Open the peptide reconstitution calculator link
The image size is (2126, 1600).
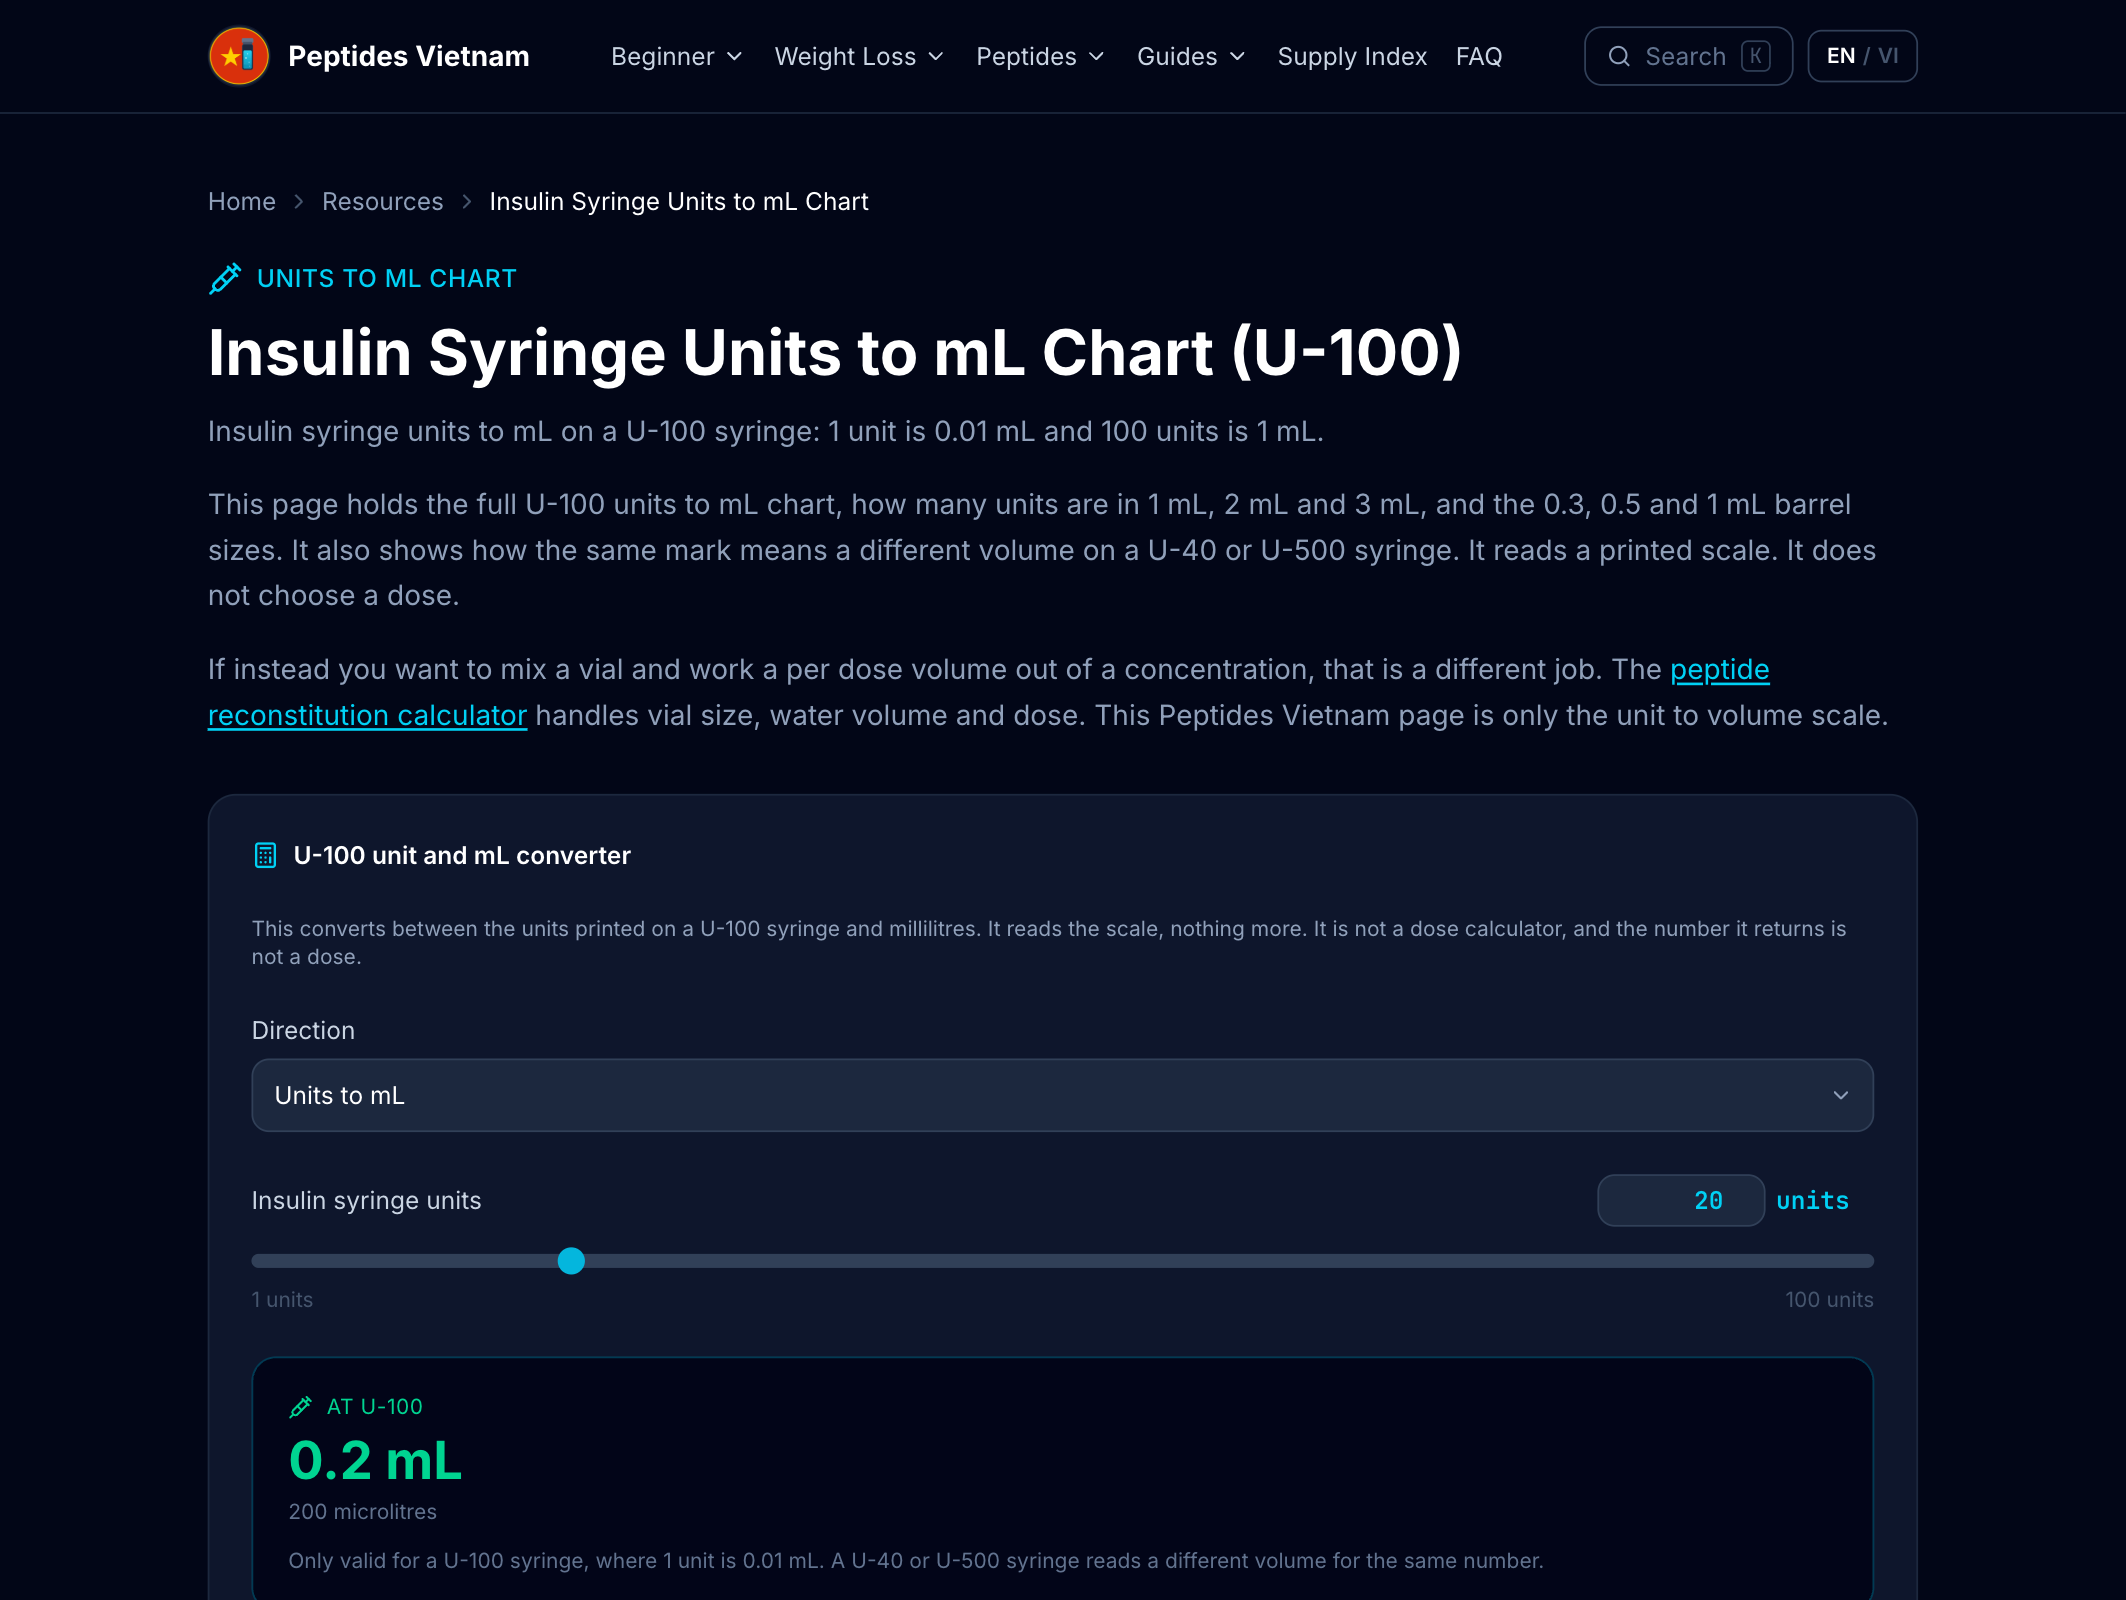988,692
